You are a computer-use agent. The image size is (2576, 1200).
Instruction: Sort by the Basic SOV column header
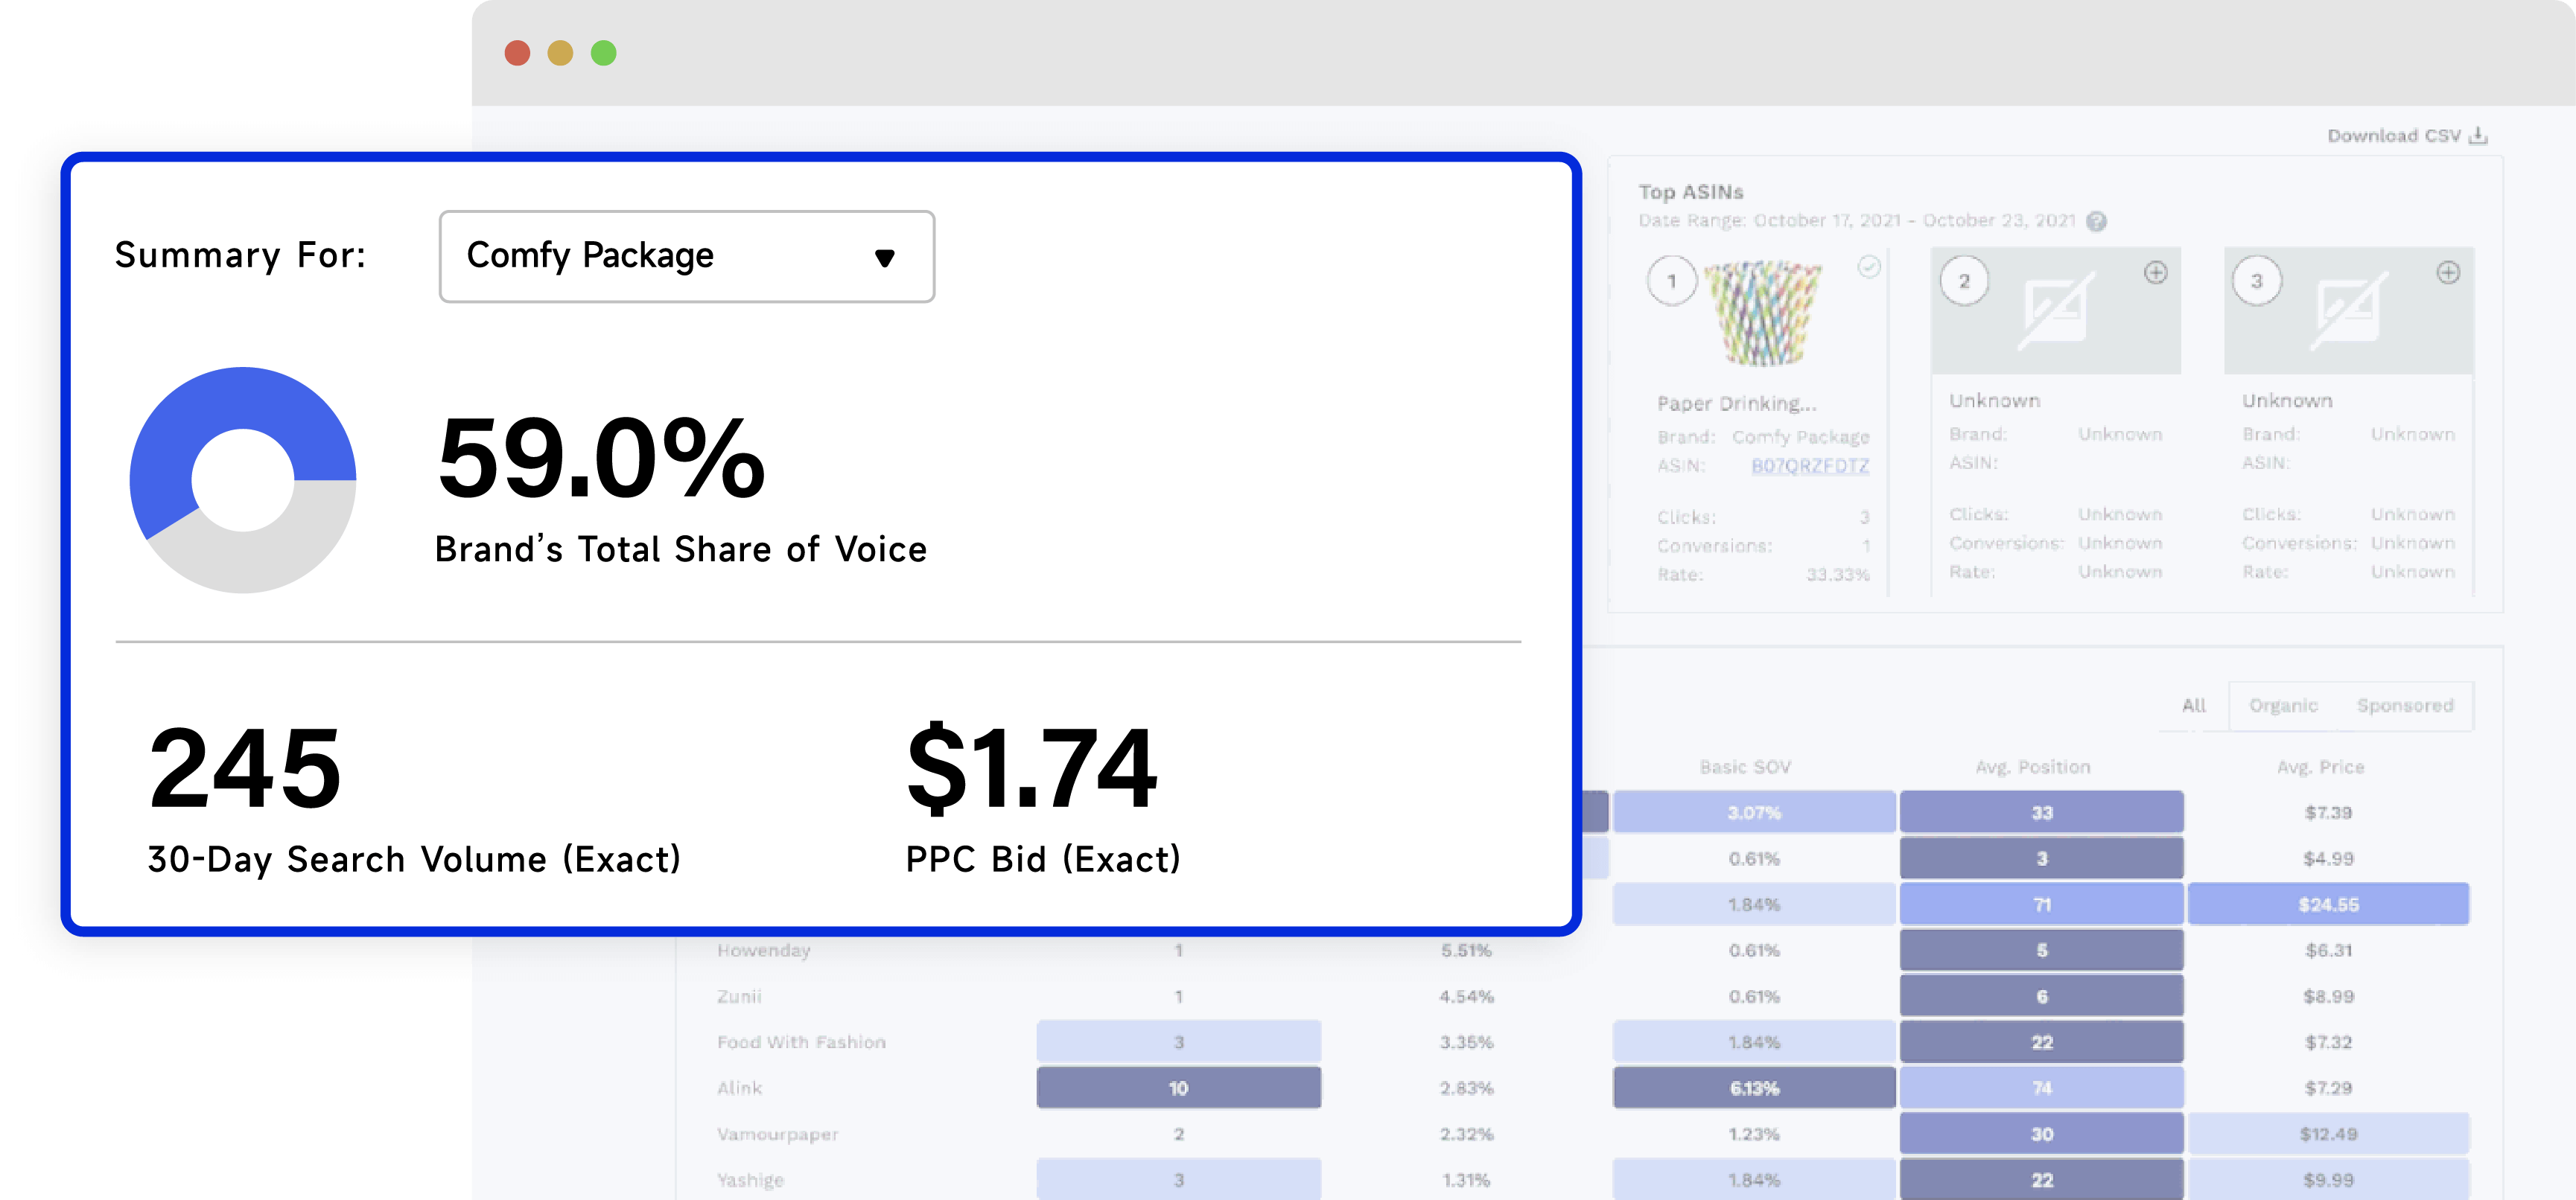1745,767
